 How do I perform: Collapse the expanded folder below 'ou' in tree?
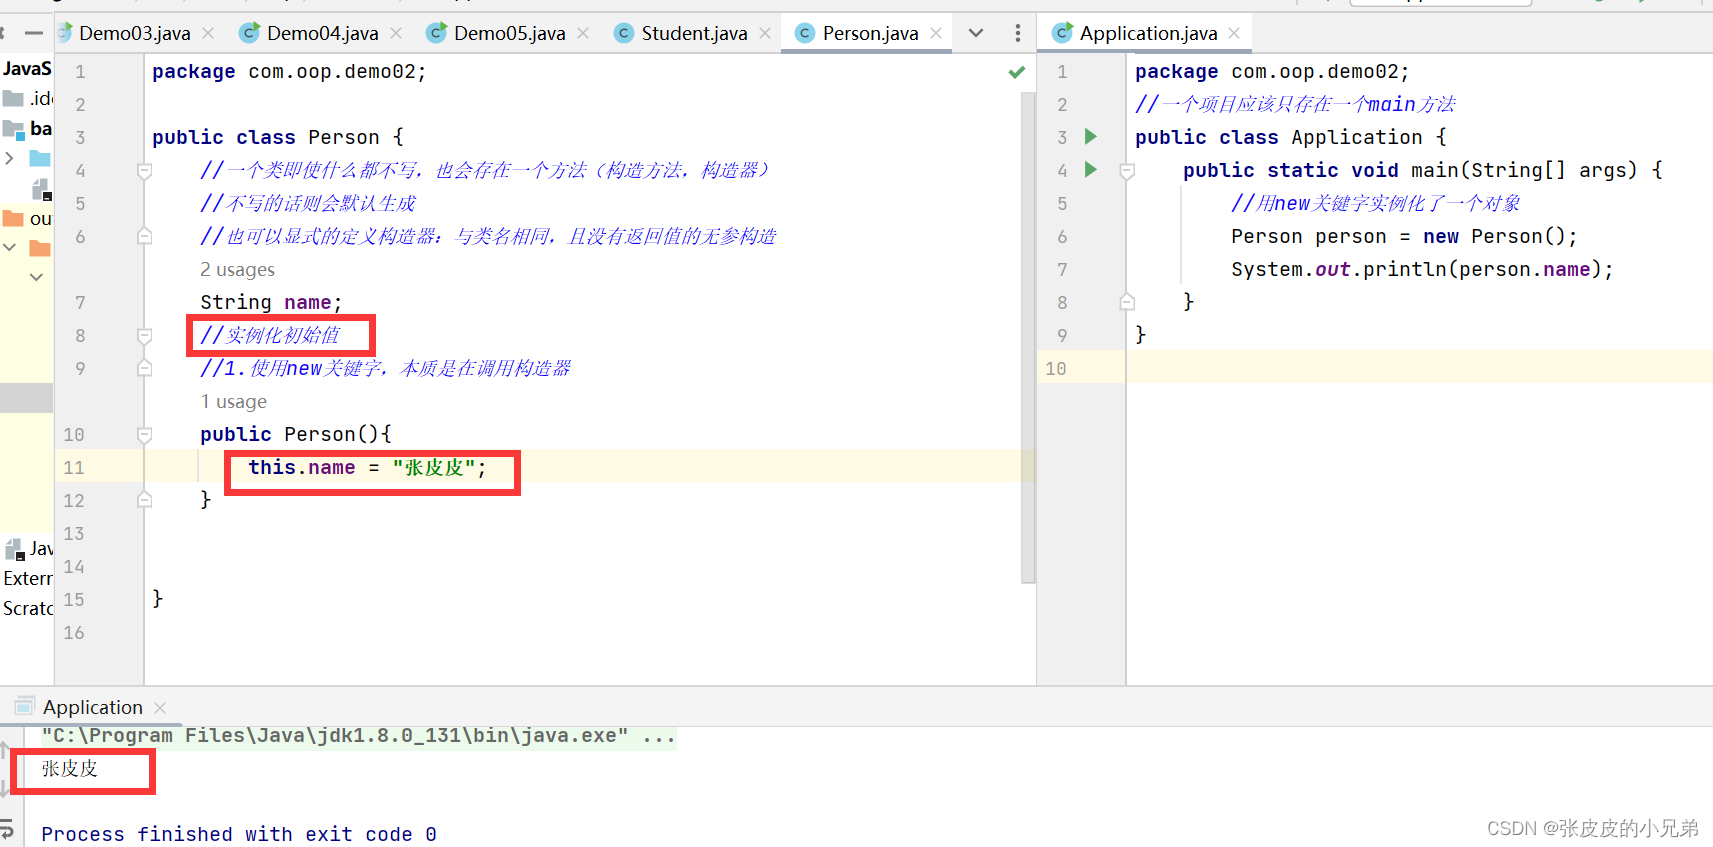pos(9,247)
